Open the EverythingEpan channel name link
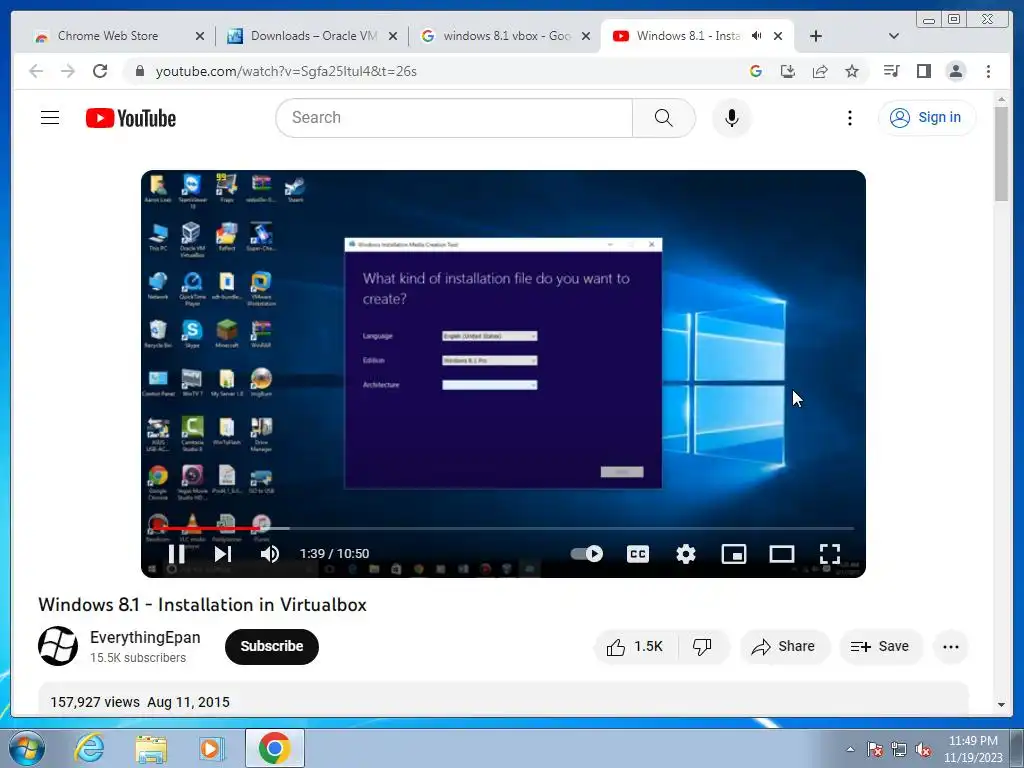The height and width of the screenshot is (768, 1024). [145, 637]
